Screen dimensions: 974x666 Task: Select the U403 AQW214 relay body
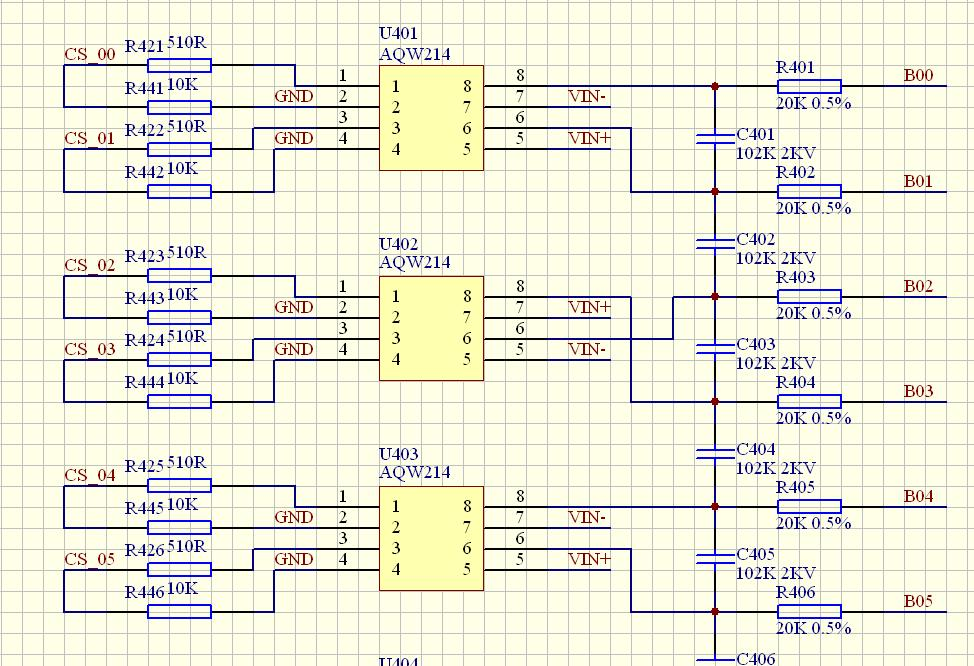[431, 538]
